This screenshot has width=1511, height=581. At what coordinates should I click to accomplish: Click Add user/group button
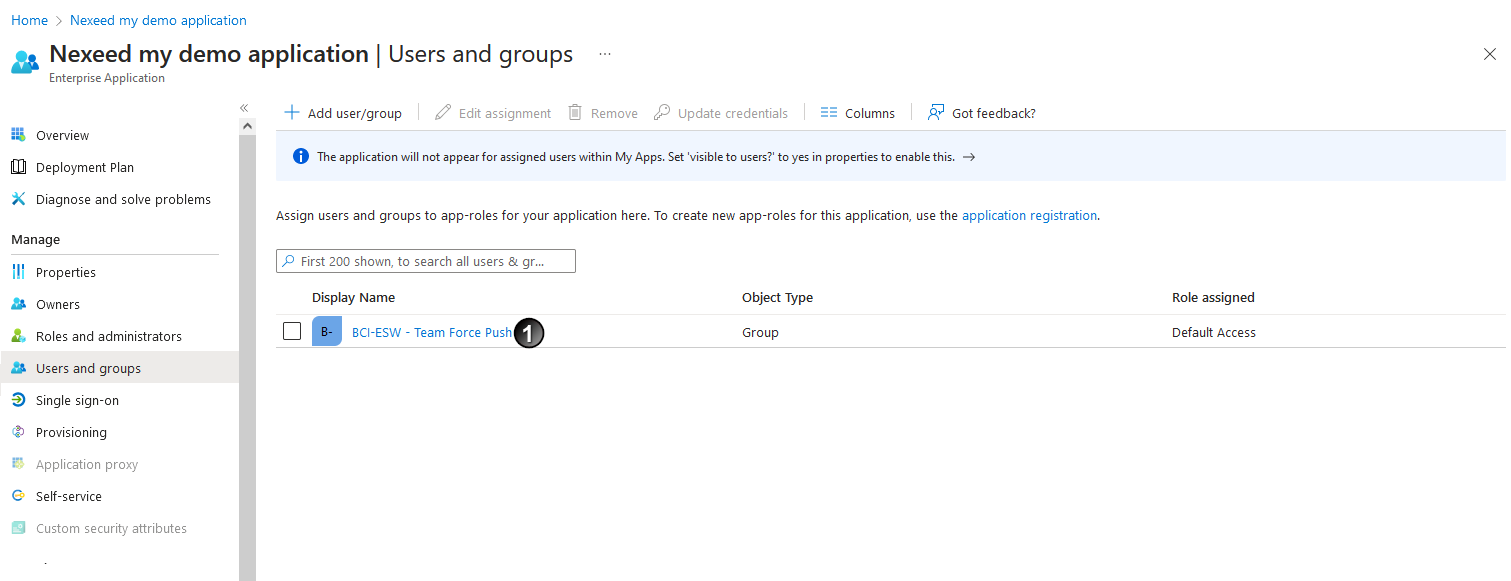tap(343, 113)
